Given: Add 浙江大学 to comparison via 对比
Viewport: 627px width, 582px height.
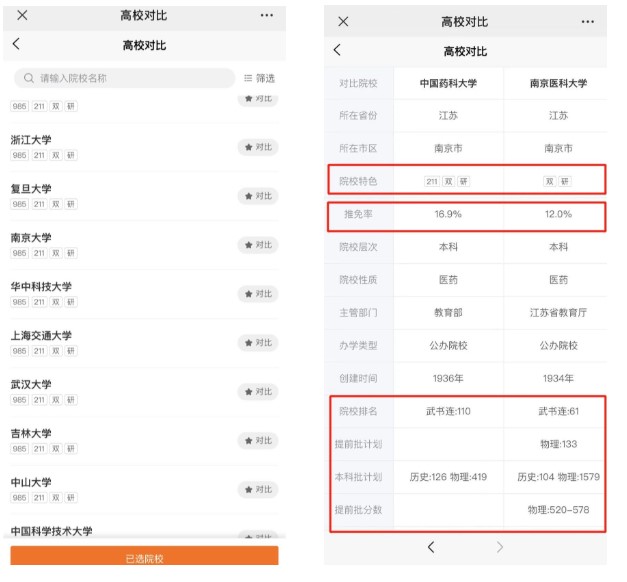Looking at the screenshot, I should [x=258, y=147].
